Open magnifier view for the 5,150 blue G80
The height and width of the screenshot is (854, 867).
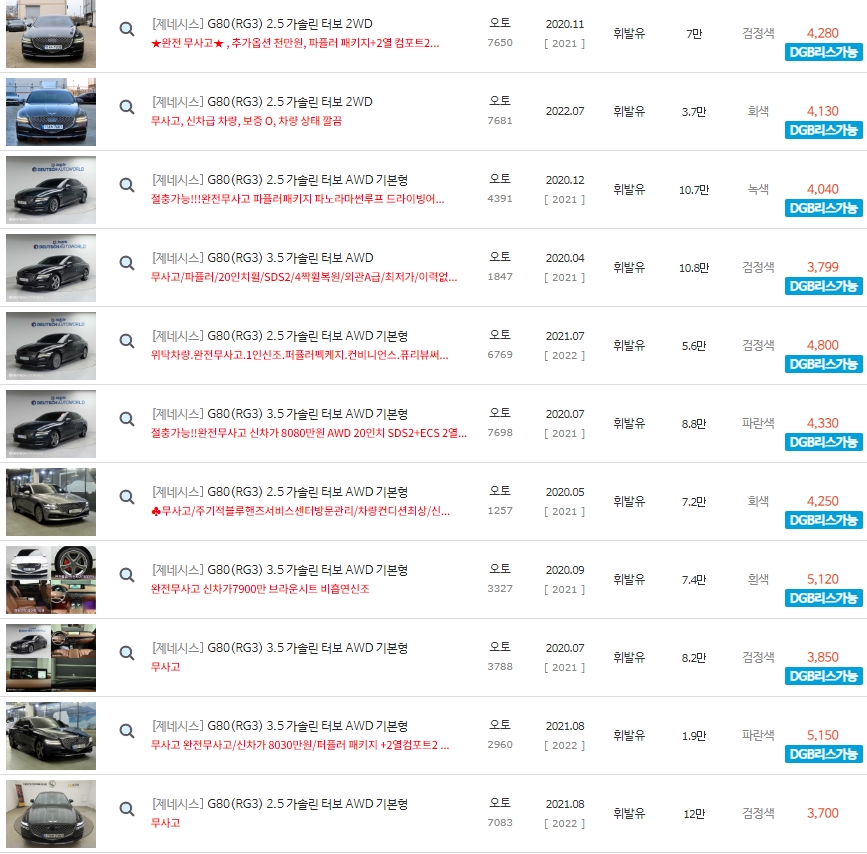tap(126, 730)
